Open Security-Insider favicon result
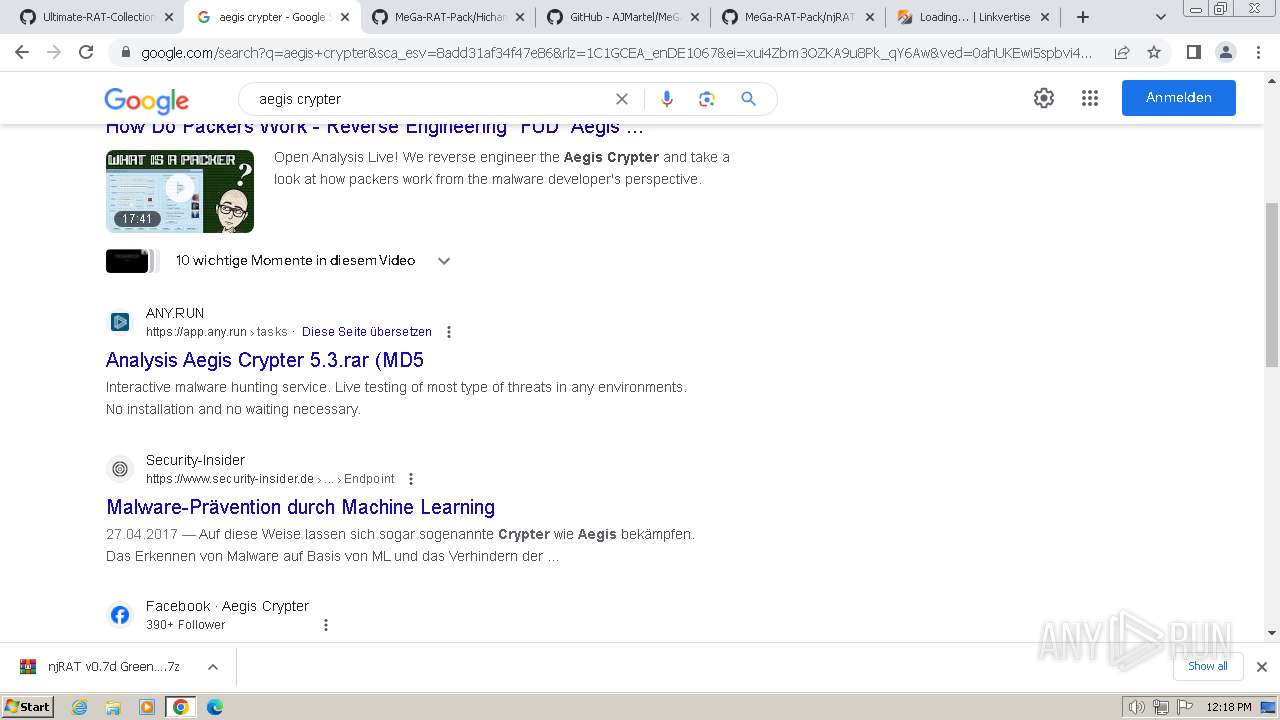1280x720 pixels. click(x=120, y=469)
